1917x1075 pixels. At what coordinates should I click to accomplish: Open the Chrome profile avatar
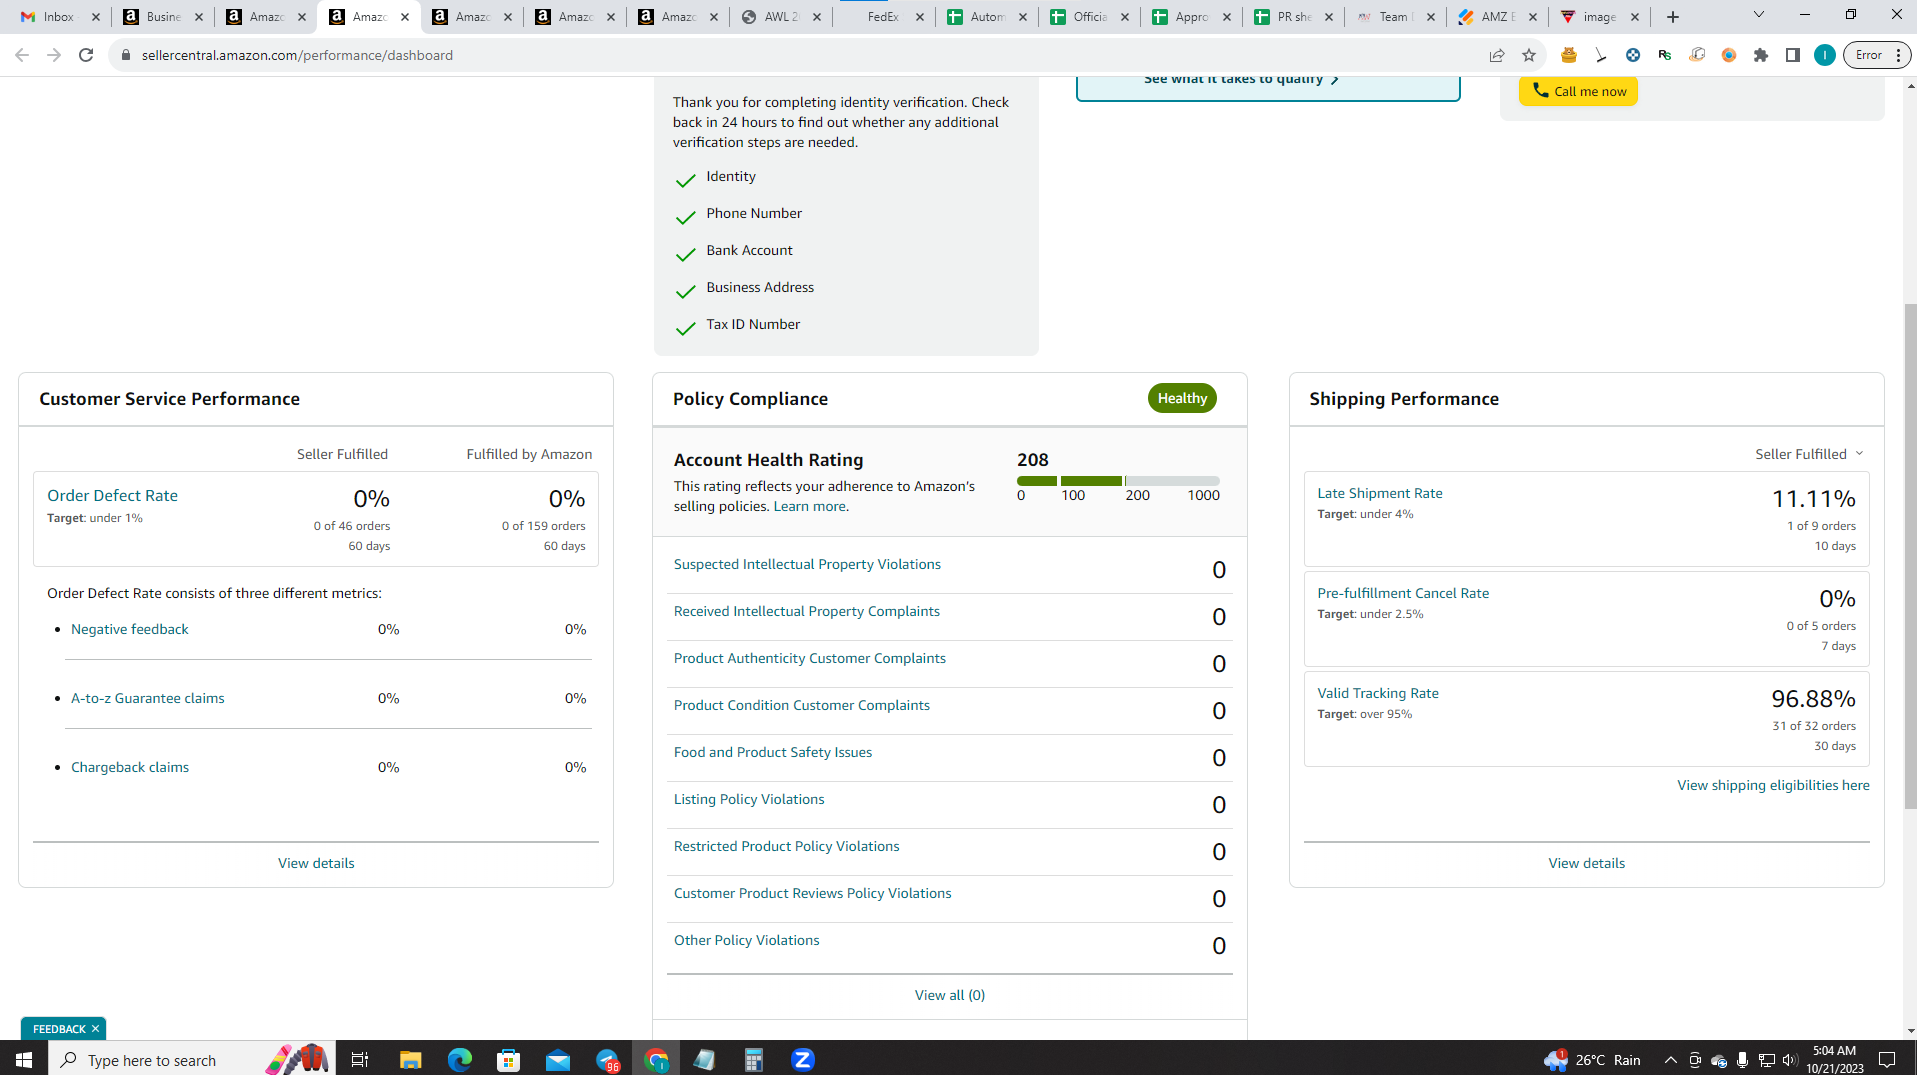[x=1825, y=55]
